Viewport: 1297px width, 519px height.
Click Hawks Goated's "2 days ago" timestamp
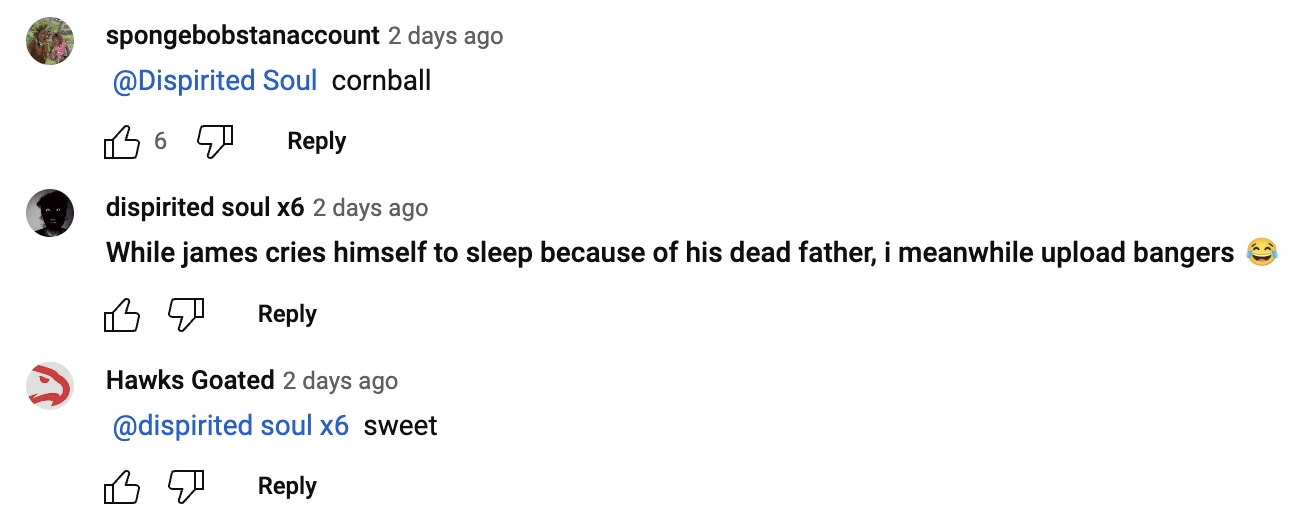point(340,381)
